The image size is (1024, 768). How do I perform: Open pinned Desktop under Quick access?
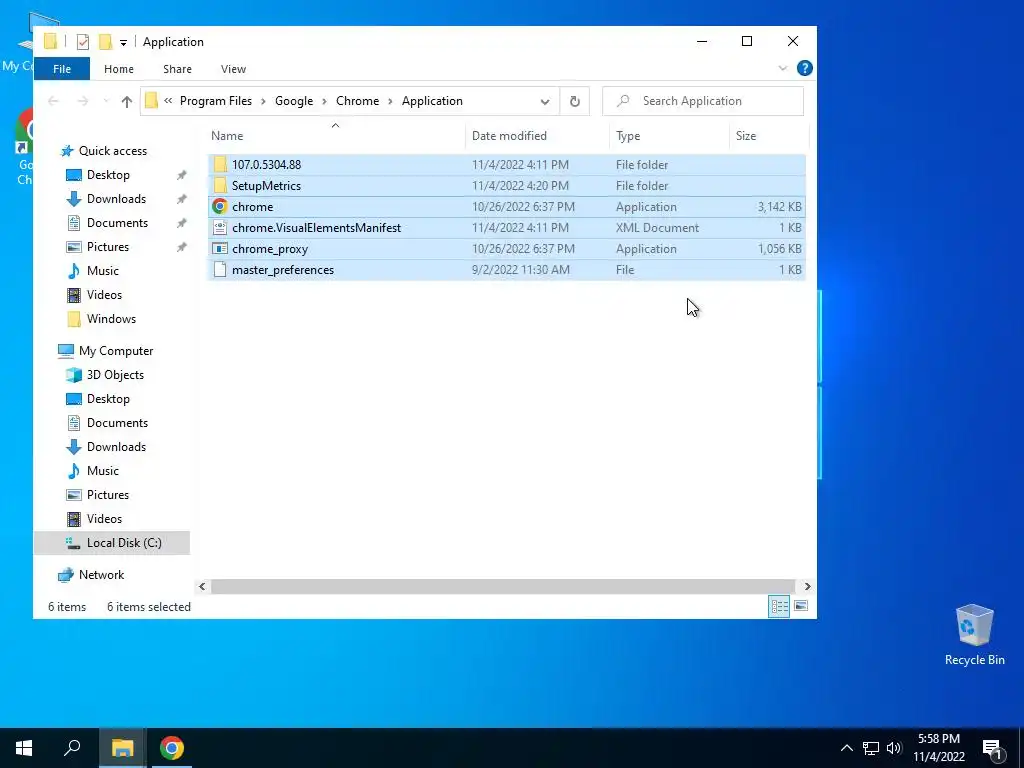108,175
